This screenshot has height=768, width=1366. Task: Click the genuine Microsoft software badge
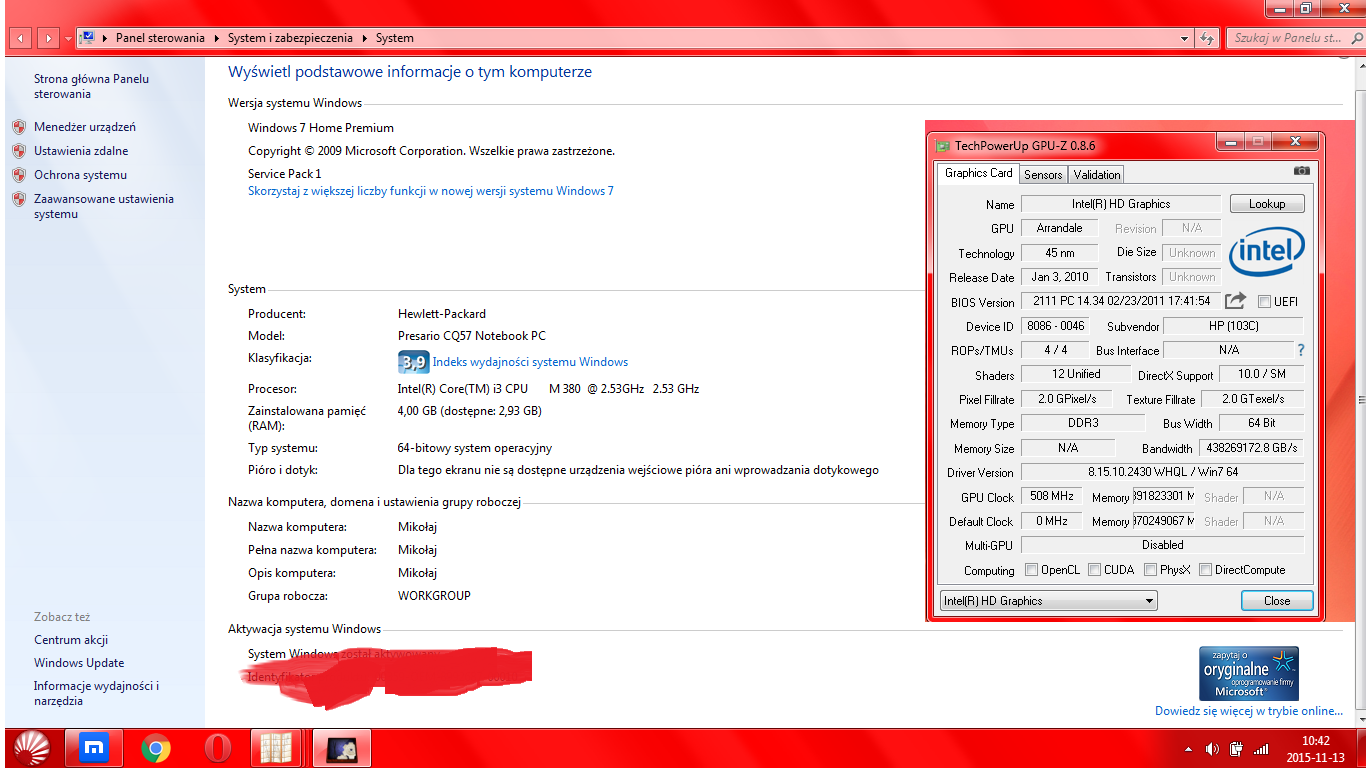point(1248,673)
